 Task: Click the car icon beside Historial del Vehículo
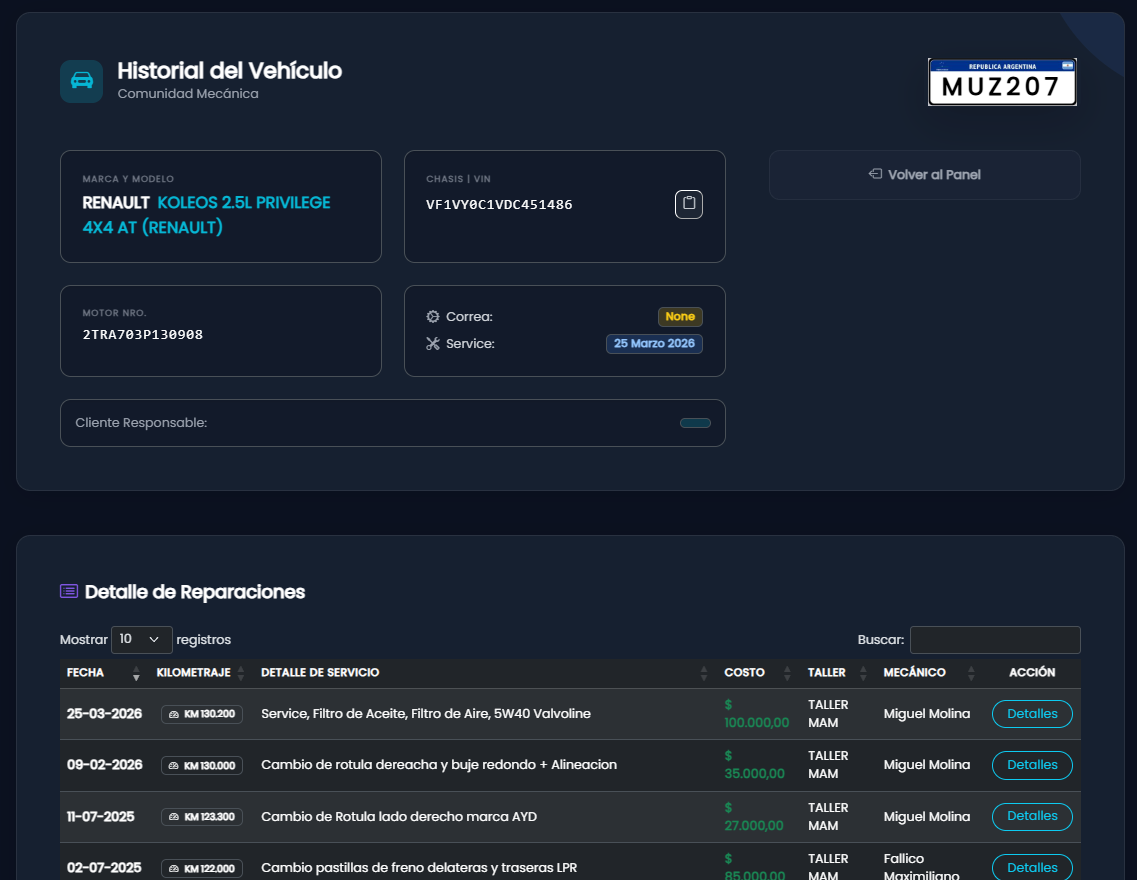click(x=81, y=81)
